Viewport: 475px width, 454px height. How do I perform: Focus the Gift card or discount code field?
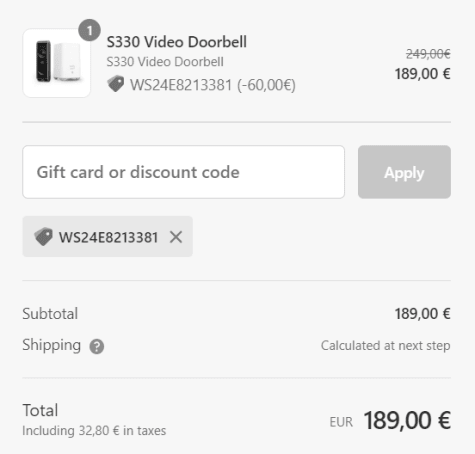[183, 172]
